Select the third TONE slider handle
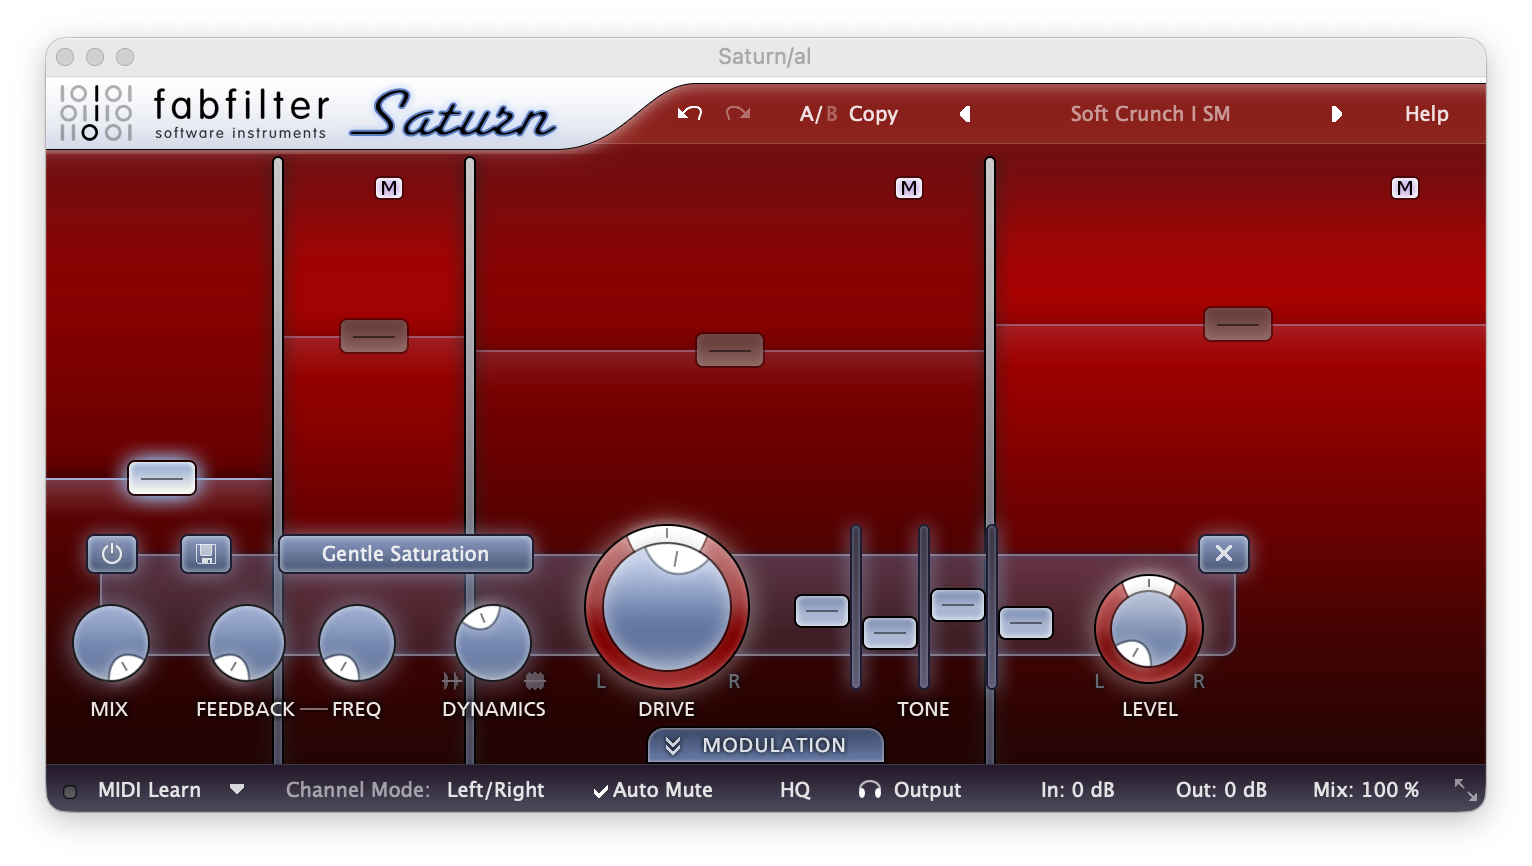The image size is (1532, 866). pyautogui.click(x=958, y=605)
